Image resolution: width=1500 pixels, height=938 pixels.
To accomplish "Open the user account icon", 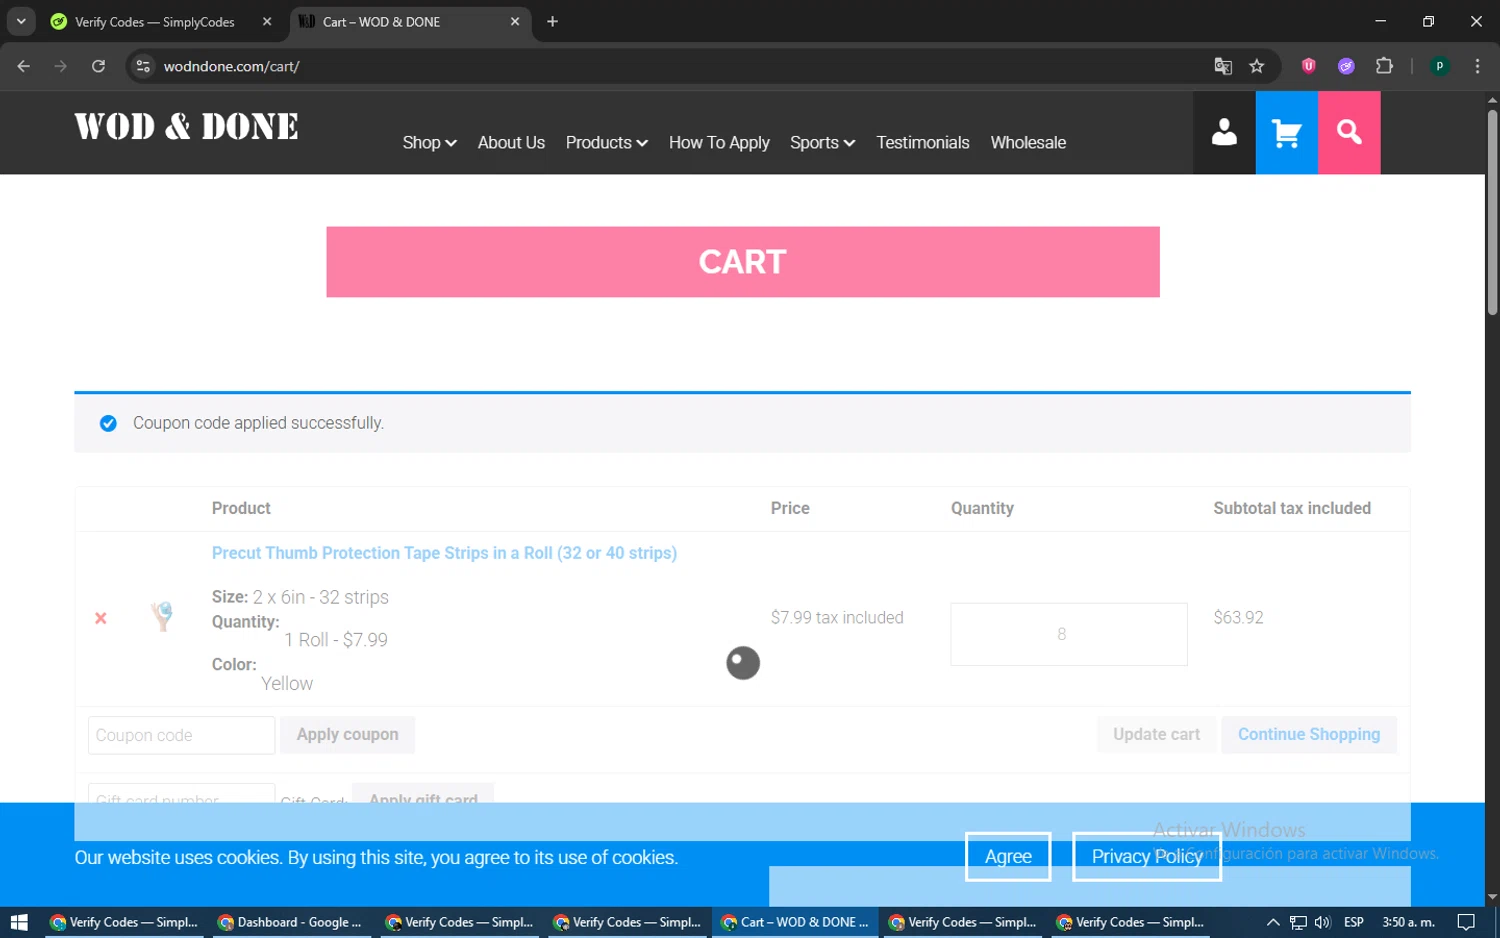I will click(x=1224, y=132).
